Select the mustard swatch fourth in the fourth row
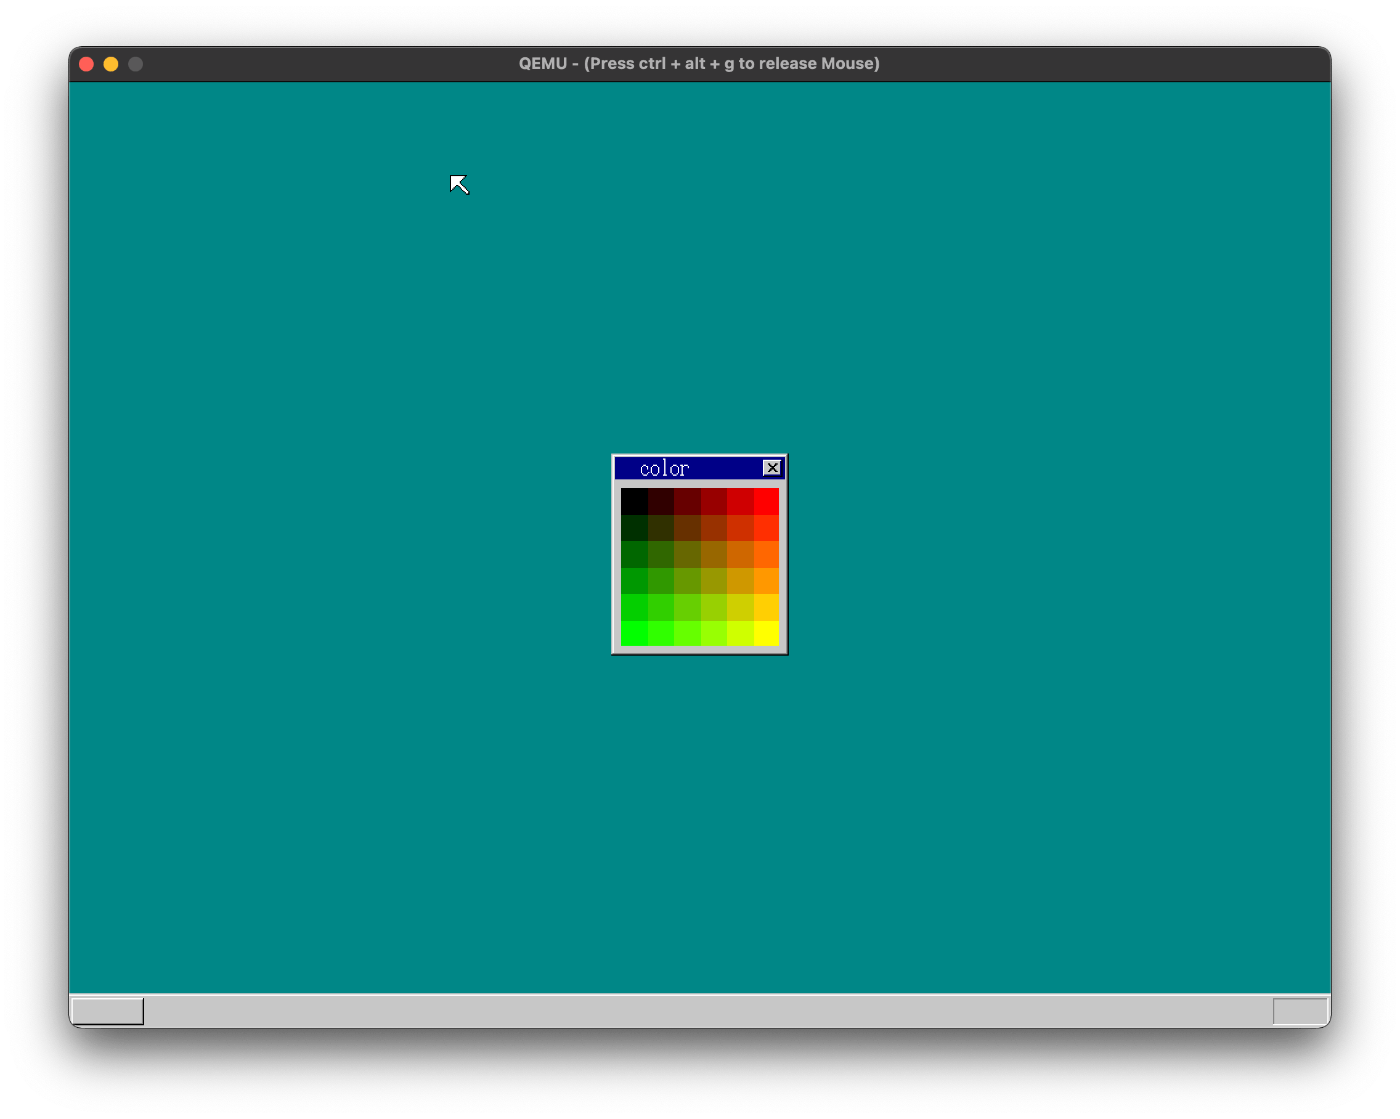Viewport: 1400px width, 1119px height. click(x=714, y=580)
